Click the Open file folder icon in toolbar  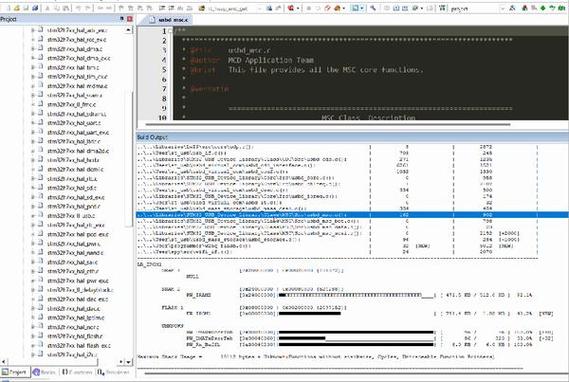(x=16, y=8)
